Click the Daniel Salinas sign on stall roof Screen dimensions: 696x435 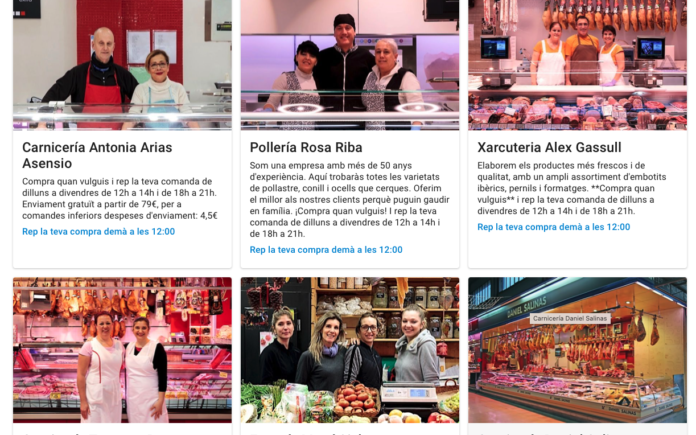(x=527, y=306)
